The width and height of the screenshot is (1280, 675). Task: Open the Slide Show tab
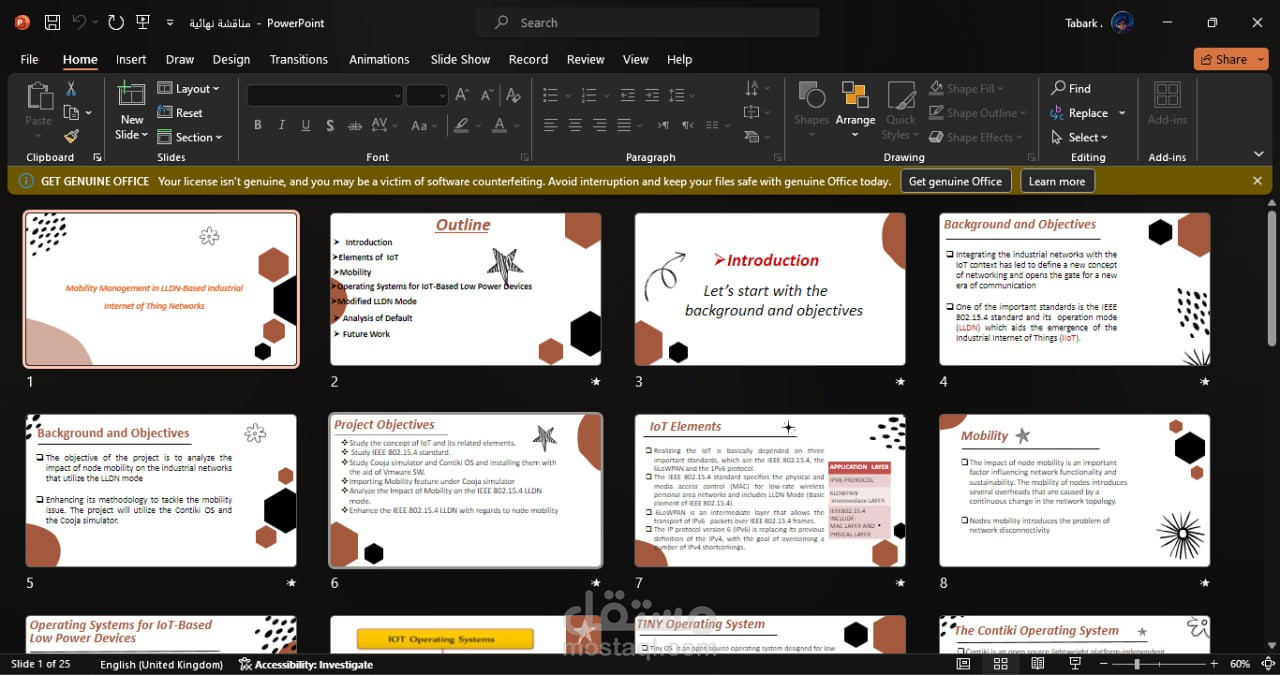click(x=460, y=59)
